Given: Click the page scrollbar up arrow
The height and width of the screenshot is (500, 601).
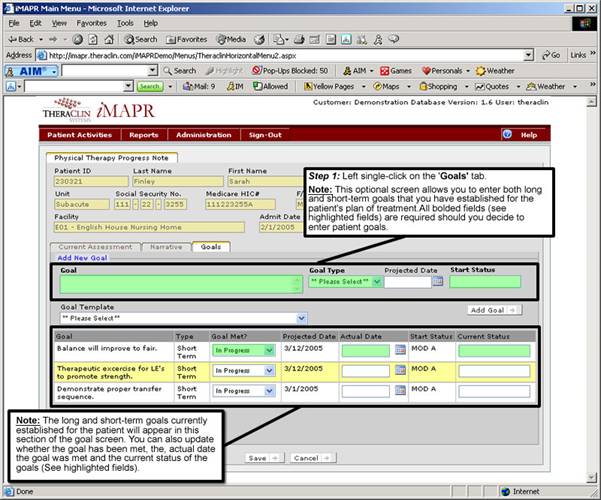Looking at the screenshot, I should [592, 102].
